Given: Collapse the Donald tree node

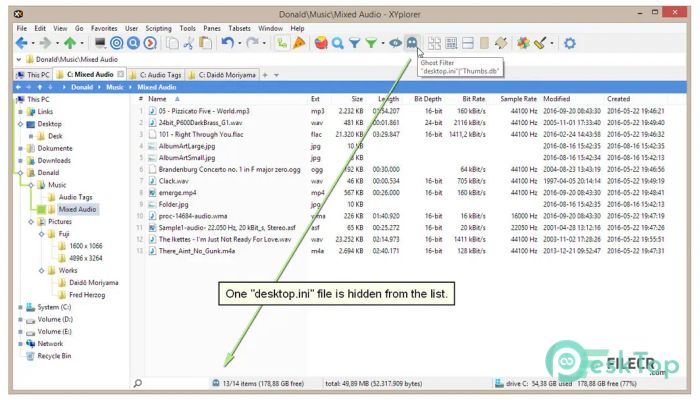Looking at the screenshot, I should (20, 172).
